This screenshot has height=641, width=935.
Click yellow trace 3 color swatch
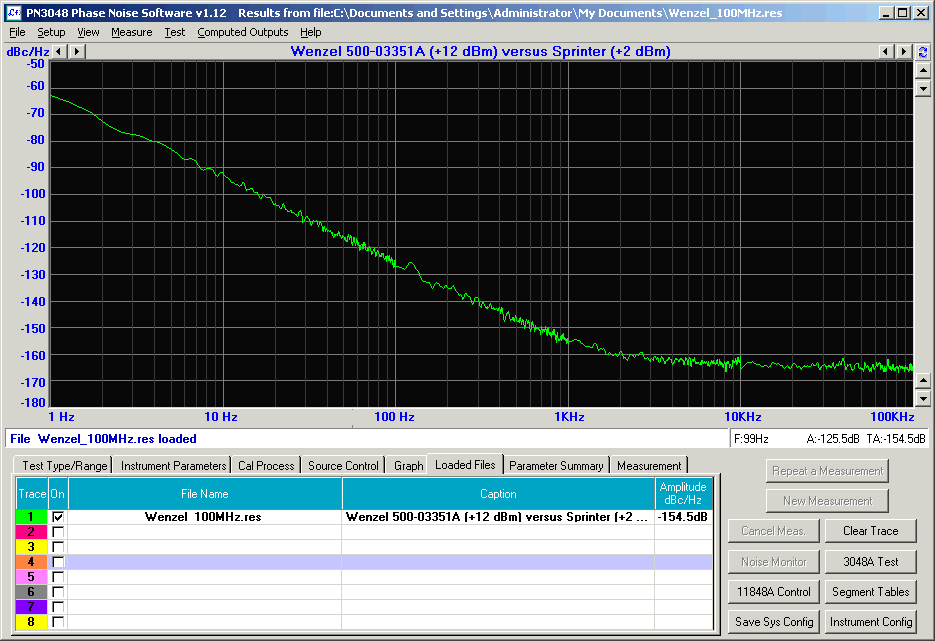pyautogui.click(x=32, y=547)
